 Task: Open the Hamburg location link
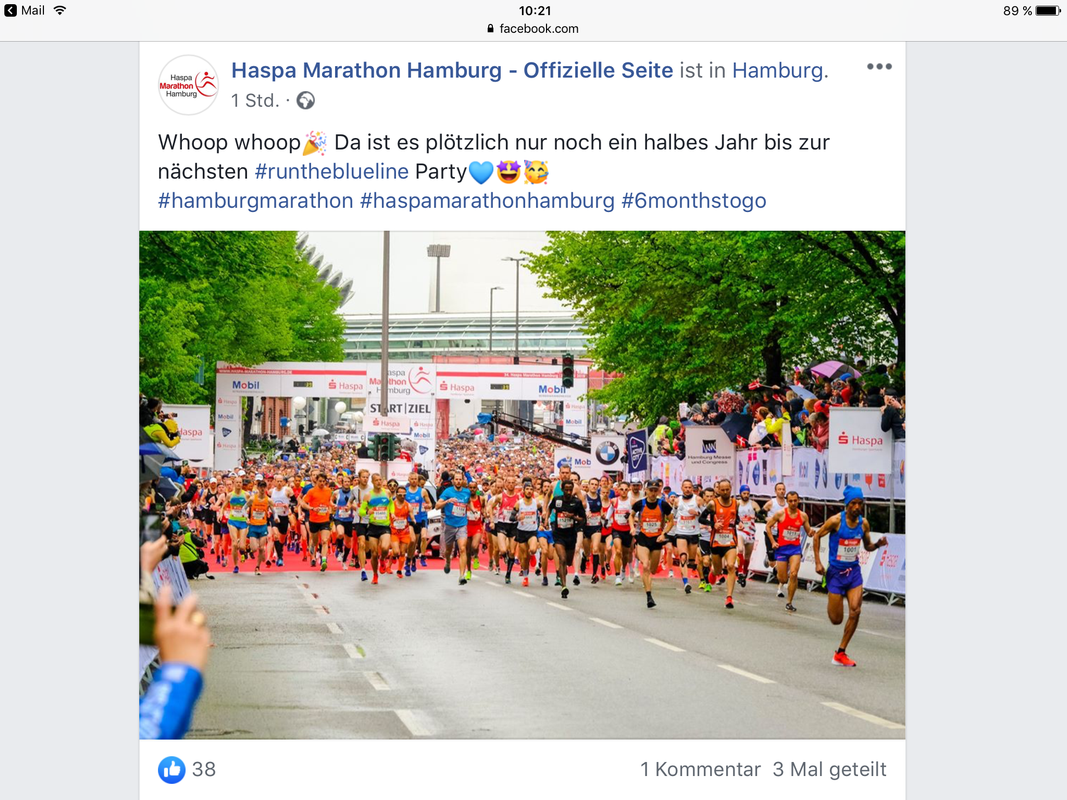(x=777, y=70)
